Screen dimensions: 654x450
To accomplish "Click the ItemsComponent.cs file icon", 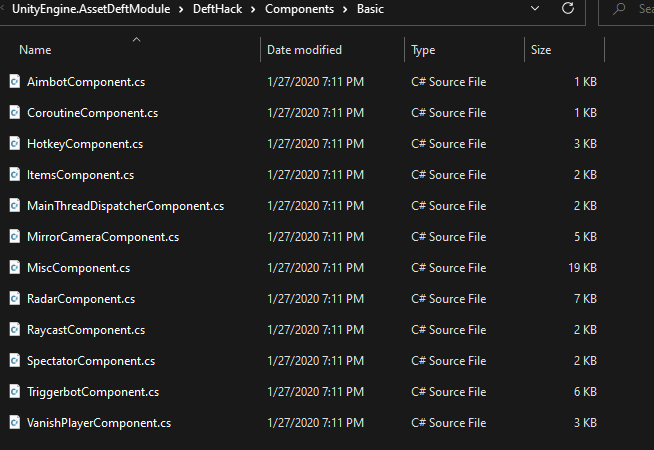I will tap(15, 174).
